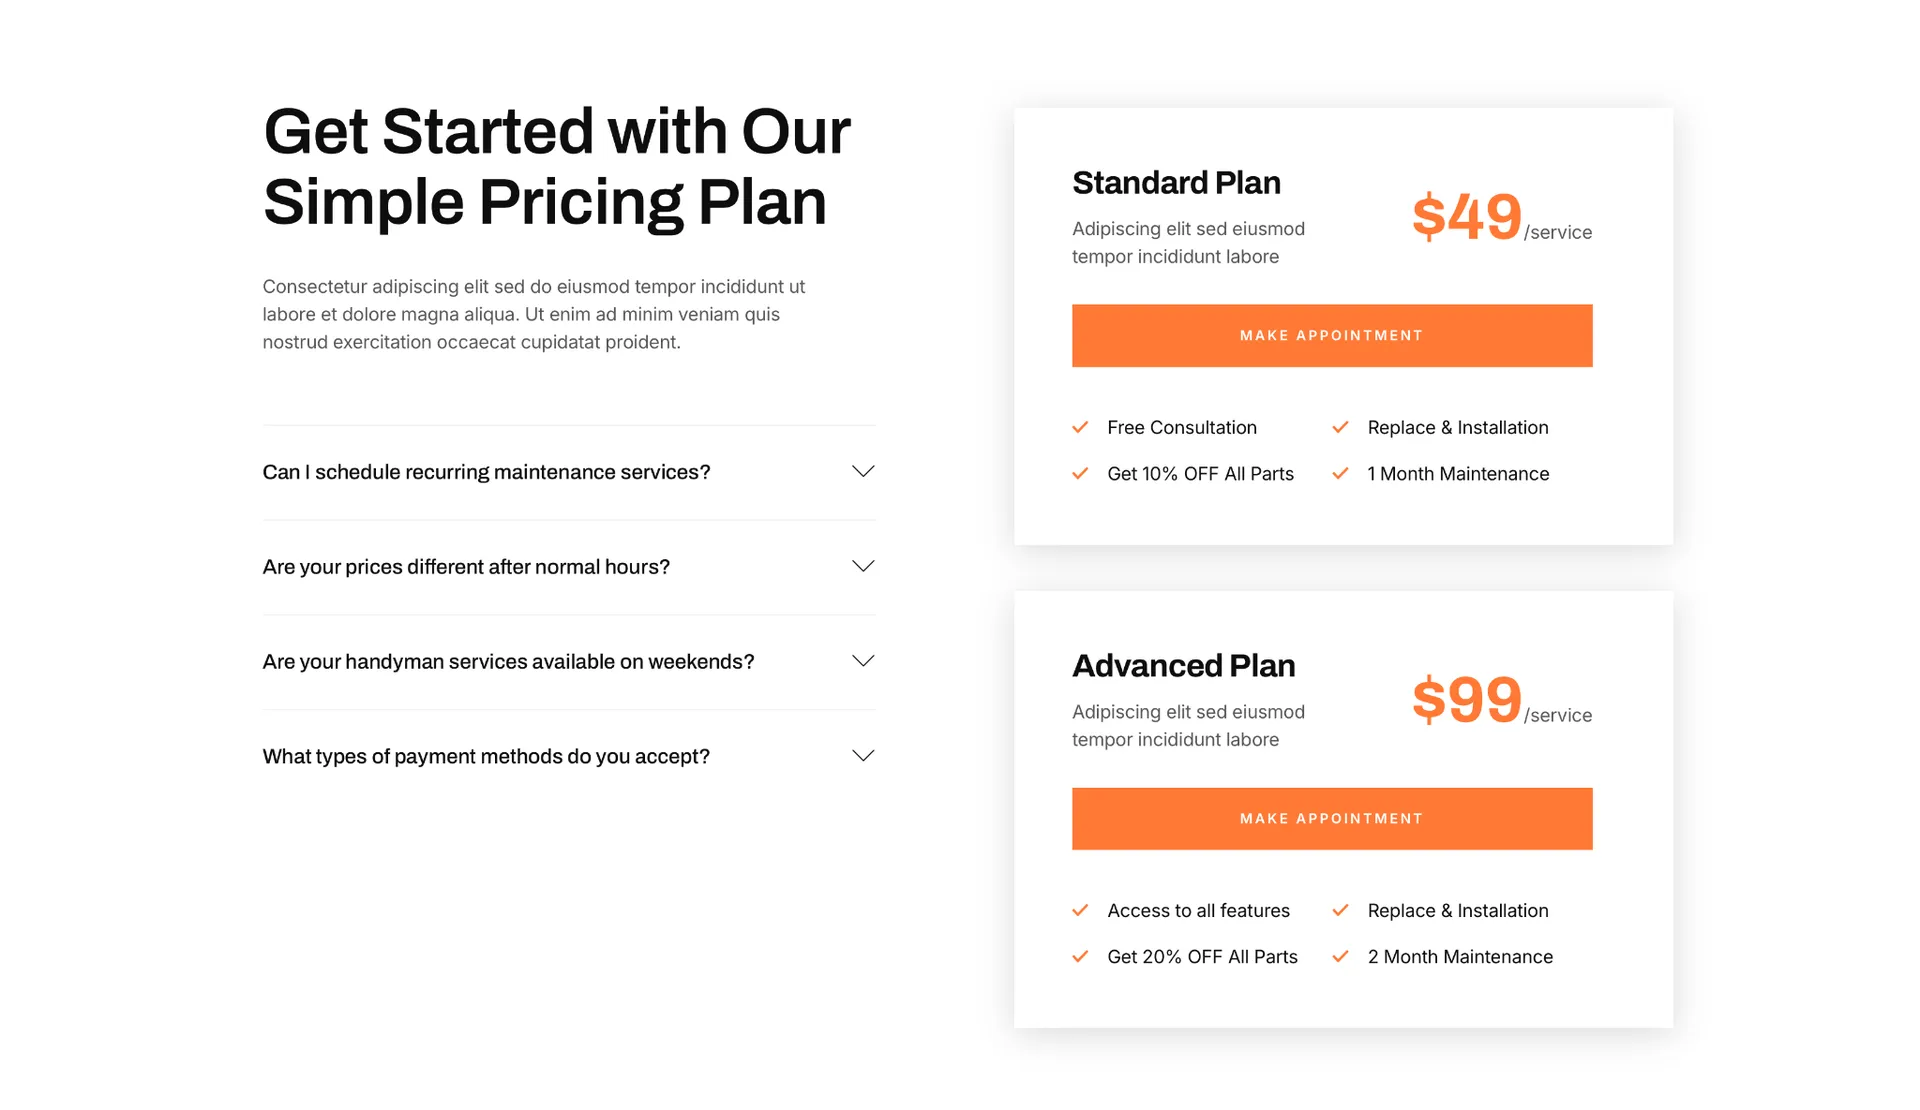Click checkmark icon next to Get 10% OFF All Parts
Screen dimensions: 1920x1110
(1080, 473)
